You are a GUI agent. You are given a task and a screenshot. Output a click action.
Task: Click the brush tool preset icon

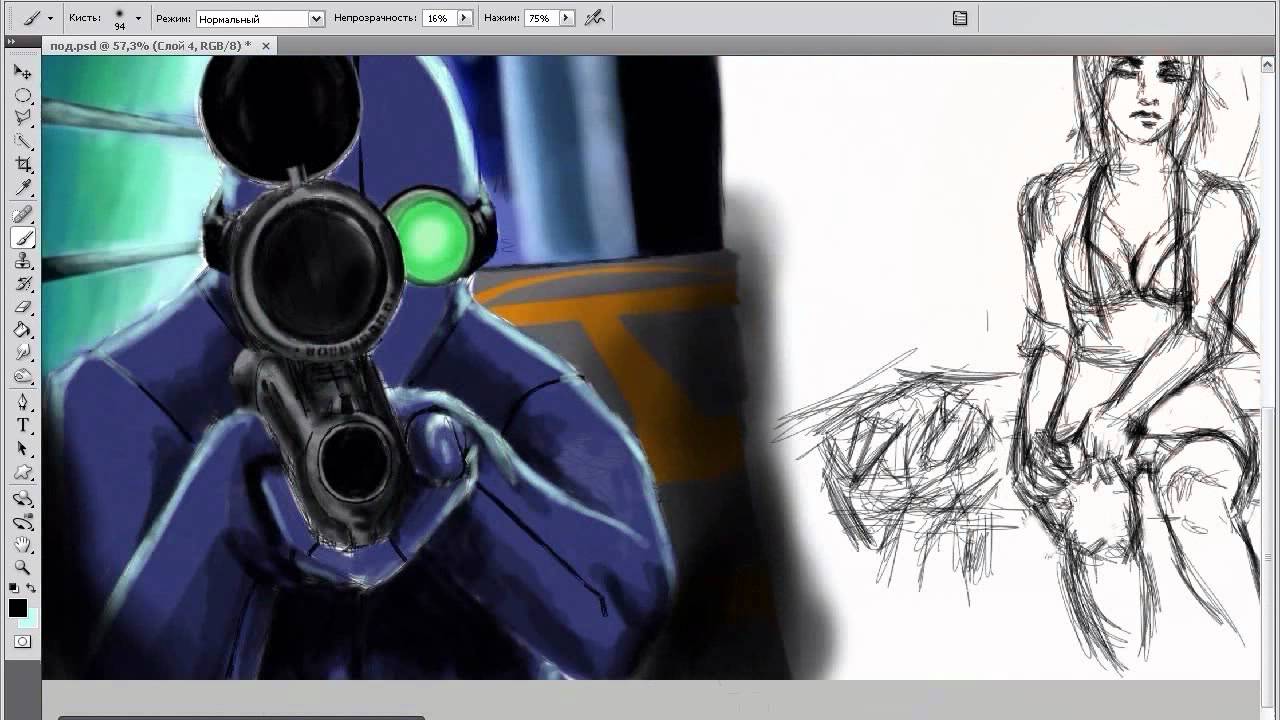[32, 18]
